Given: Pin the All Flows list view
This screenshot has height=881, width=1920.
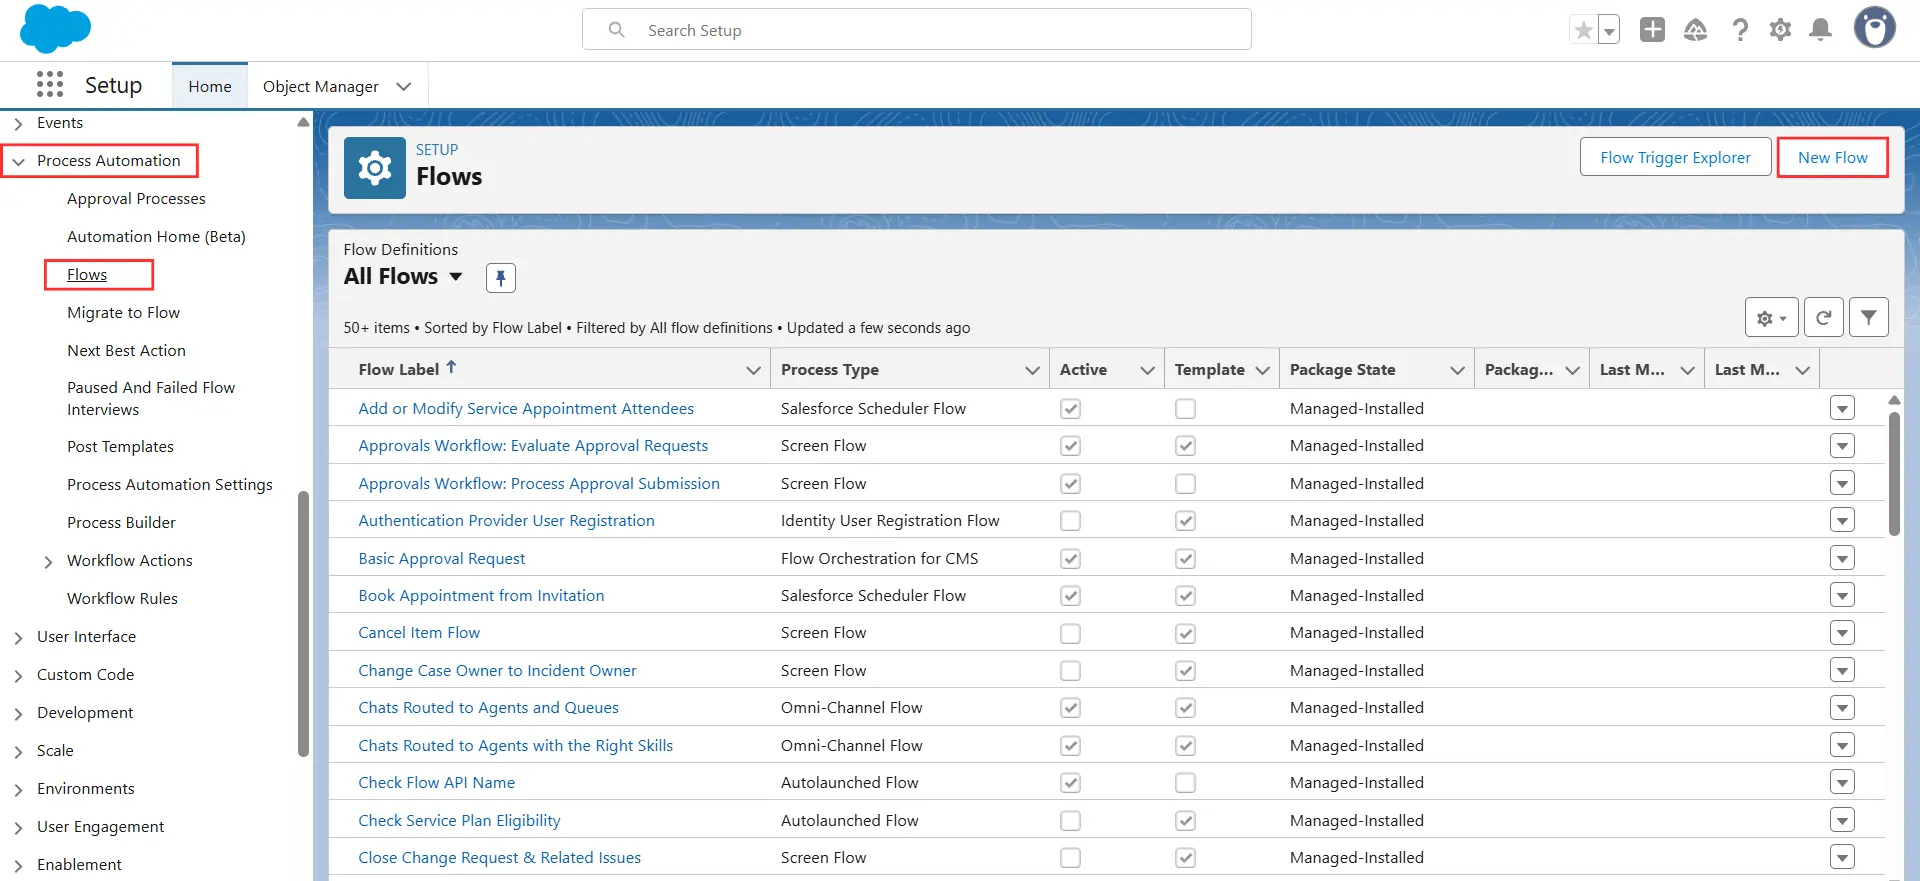Looking at the screenshot, I should (x=501, y=278).
